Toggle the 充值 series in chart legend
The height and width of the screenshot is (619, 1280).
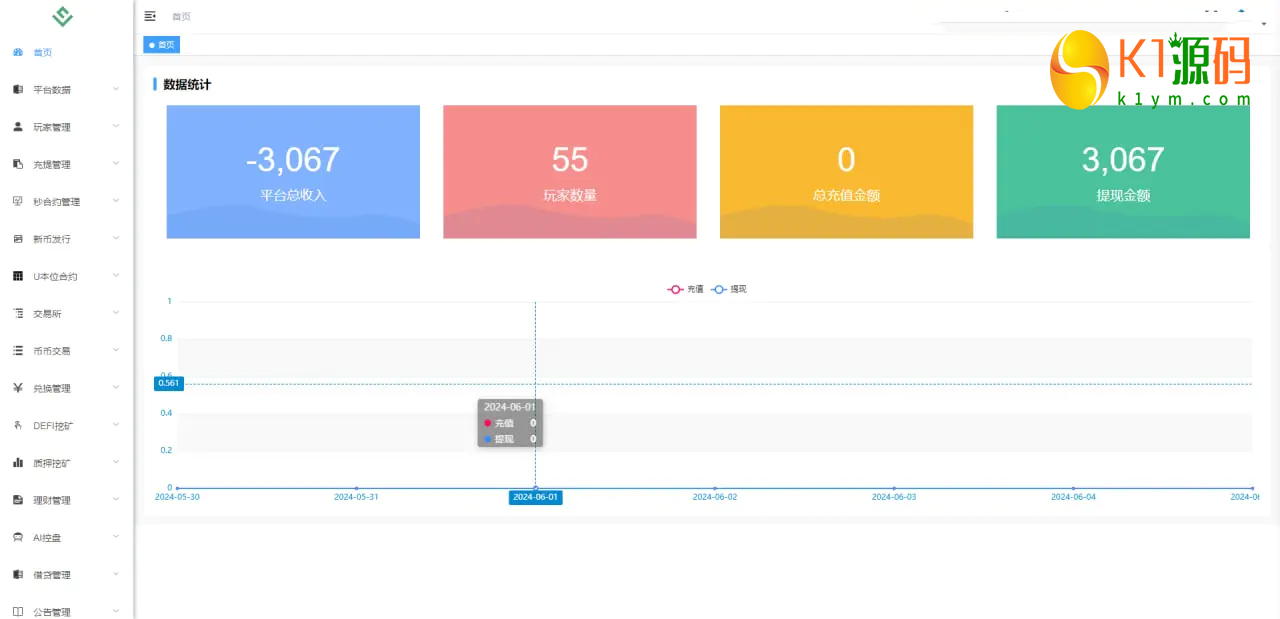click(686, 289)
